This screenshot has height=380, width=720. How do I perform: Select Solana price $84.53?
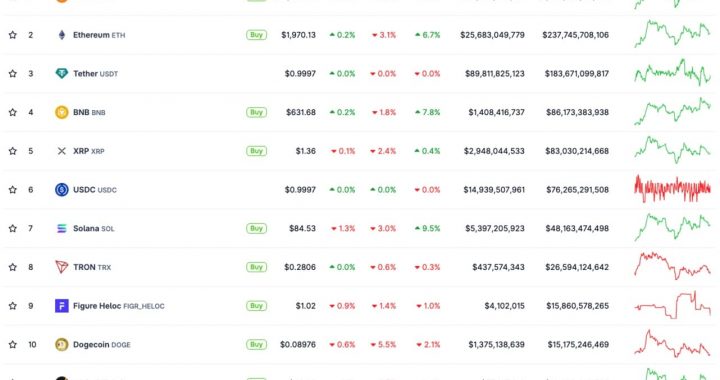pyautogui.click(x=302, y=229)
